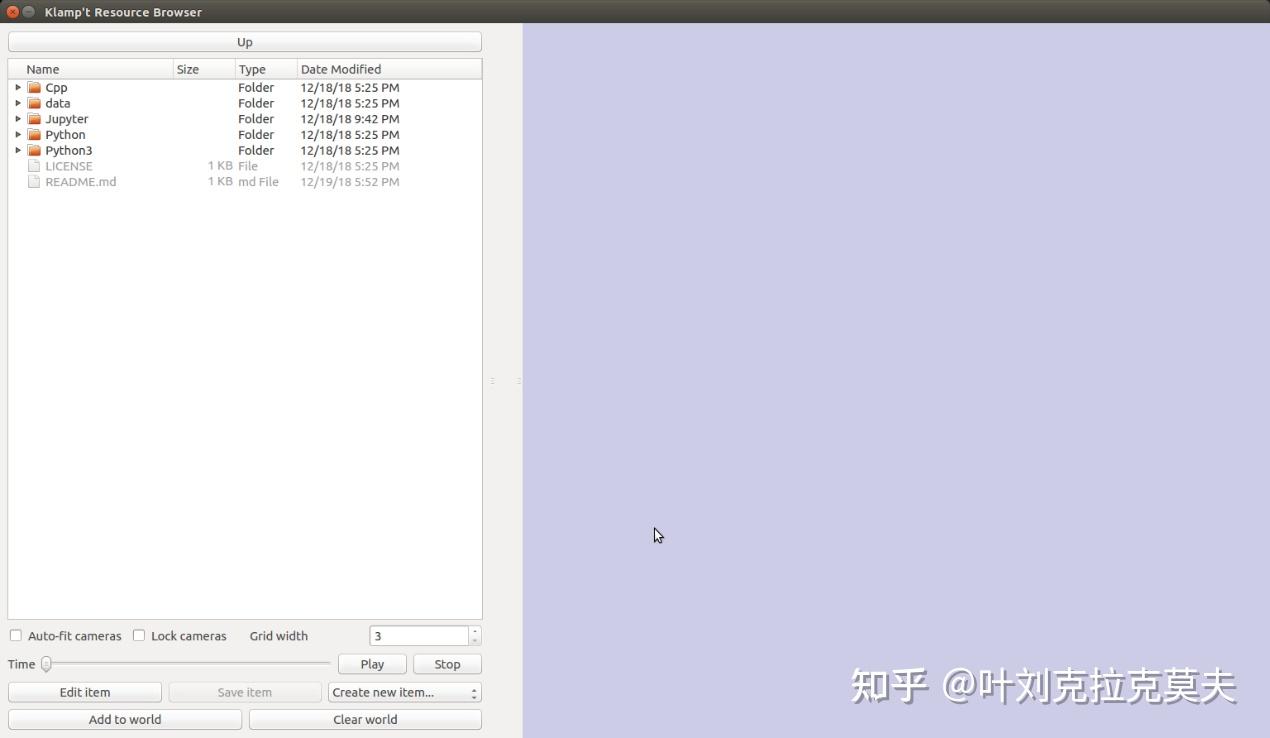Click the Cpp folder icon

[34, 87]
